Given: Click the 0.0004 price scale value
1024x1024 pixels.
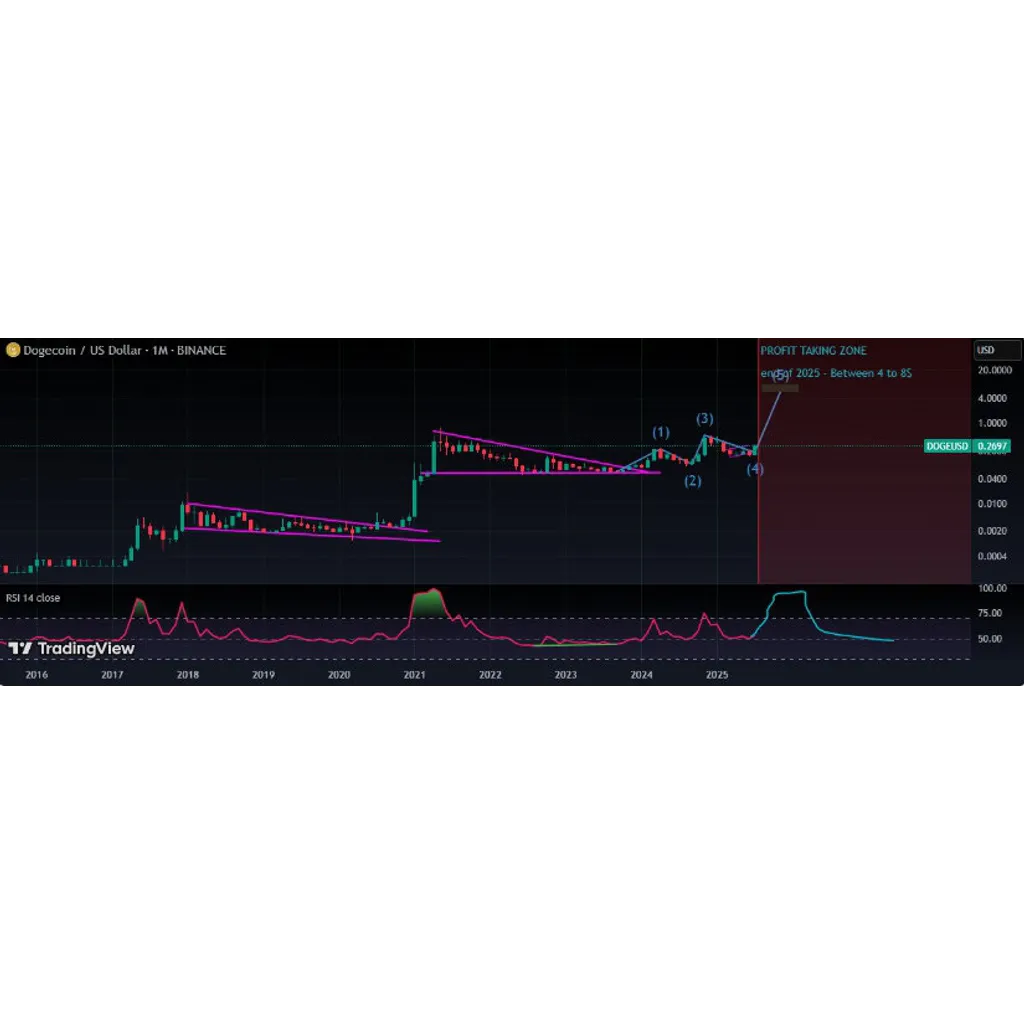Looking at the screenshot, I should 992,556.
